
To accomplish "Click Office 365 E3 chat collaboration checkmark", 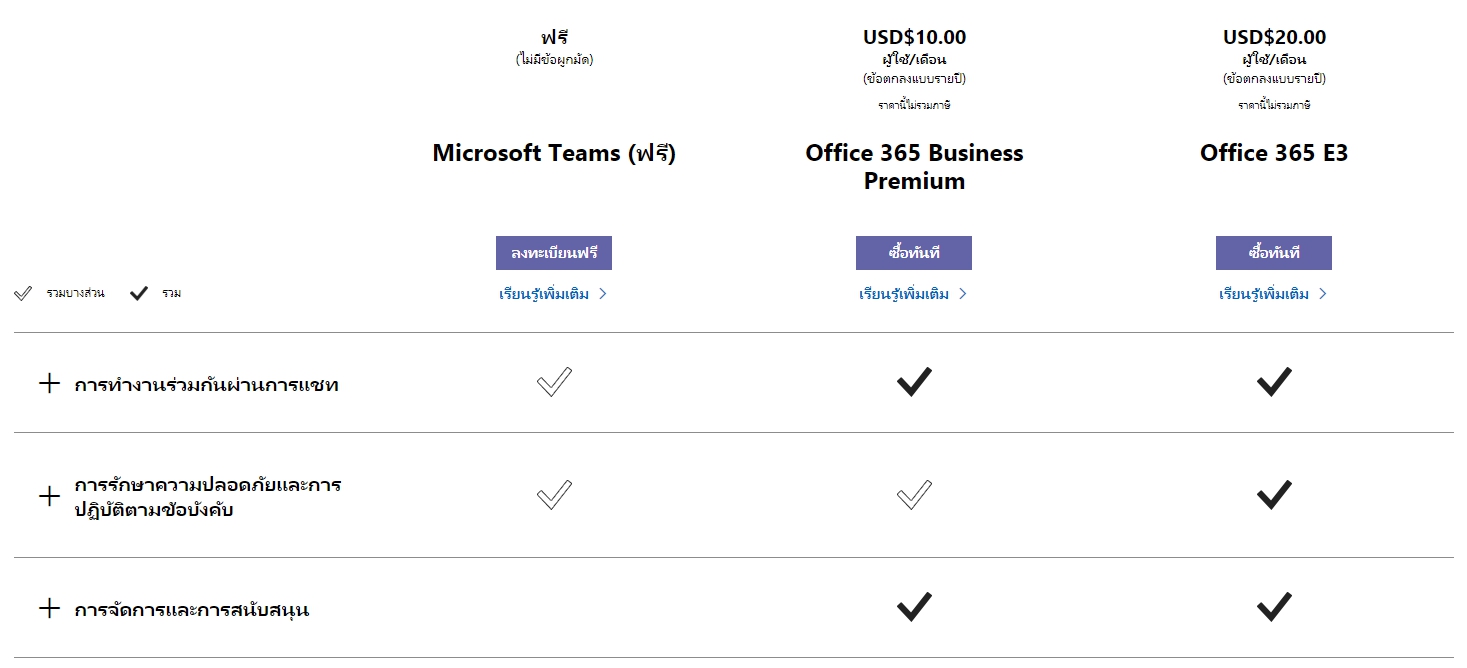I will [1274, 382].
